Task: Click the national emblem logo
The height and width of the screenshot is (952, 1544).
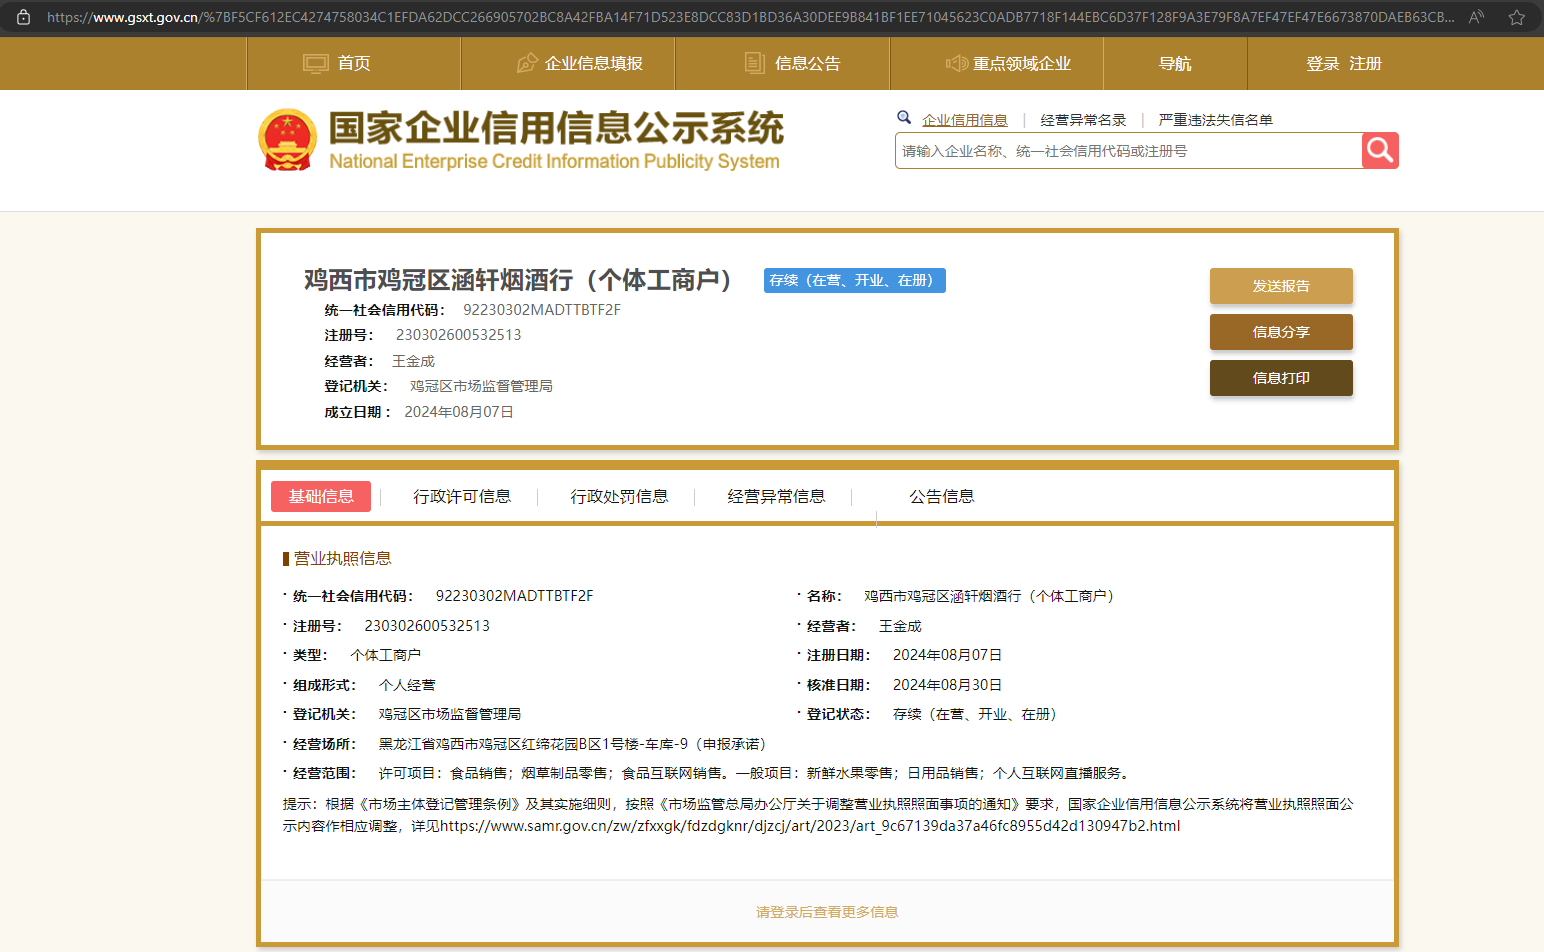Action: click(x=288, y=140)
